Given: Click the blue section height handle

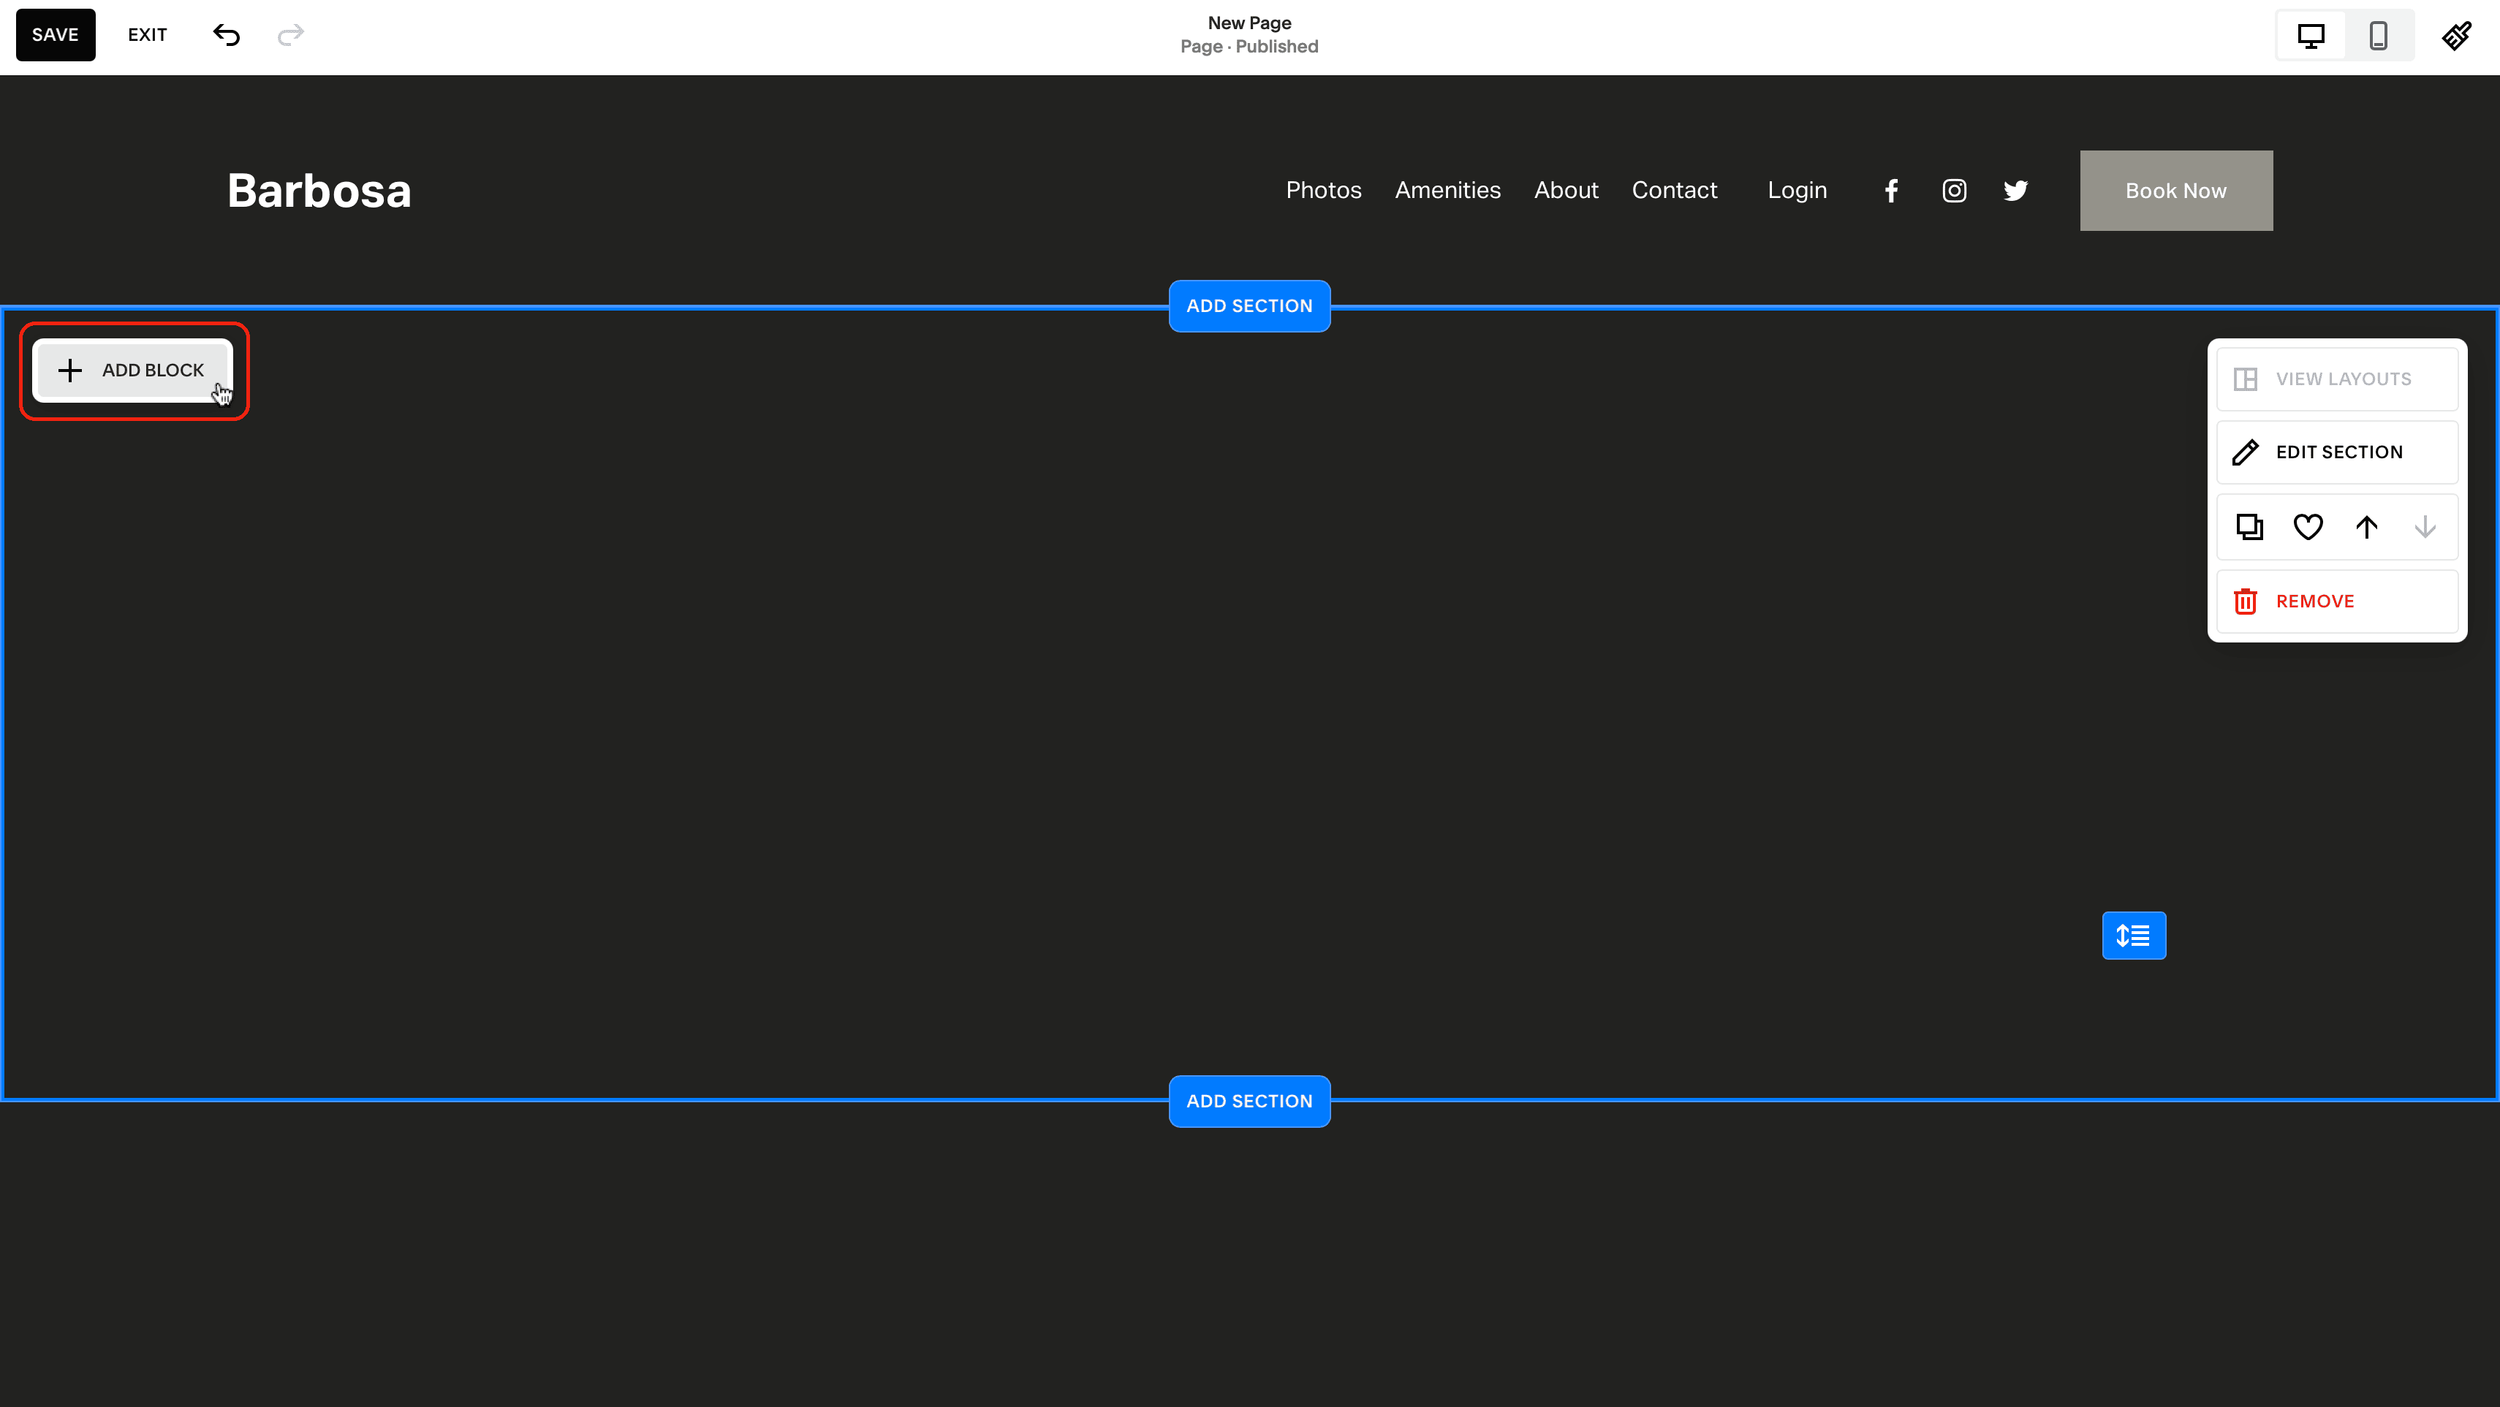Looking at the screenshot, I should click(2133, 935).
